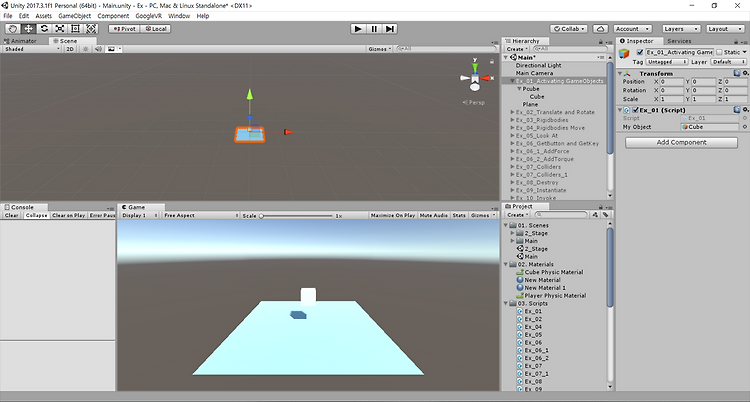The height and width of the screenshot is (402, 750).
Task: Switch to the Services tab
Action: pyautogui.click(x=679, y=41)
